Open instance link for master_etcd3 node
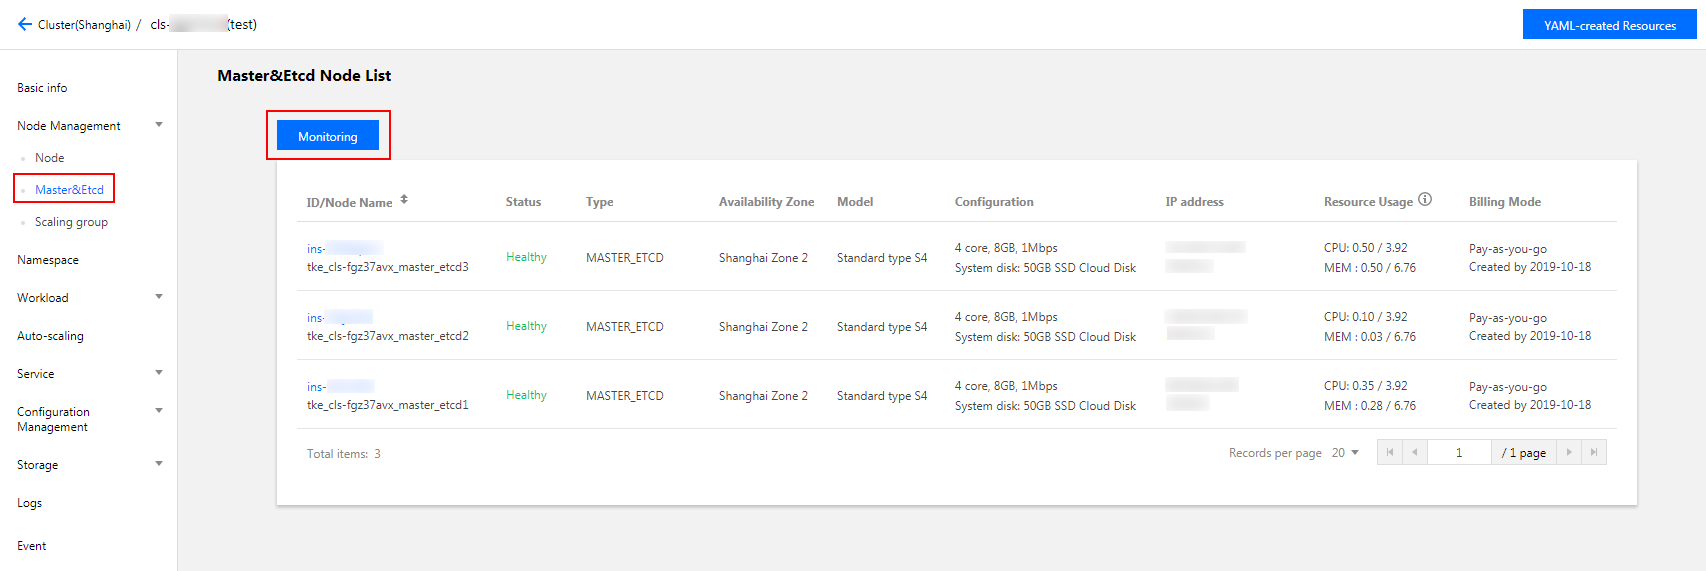Screen dimensions: 1706x571 344,249
